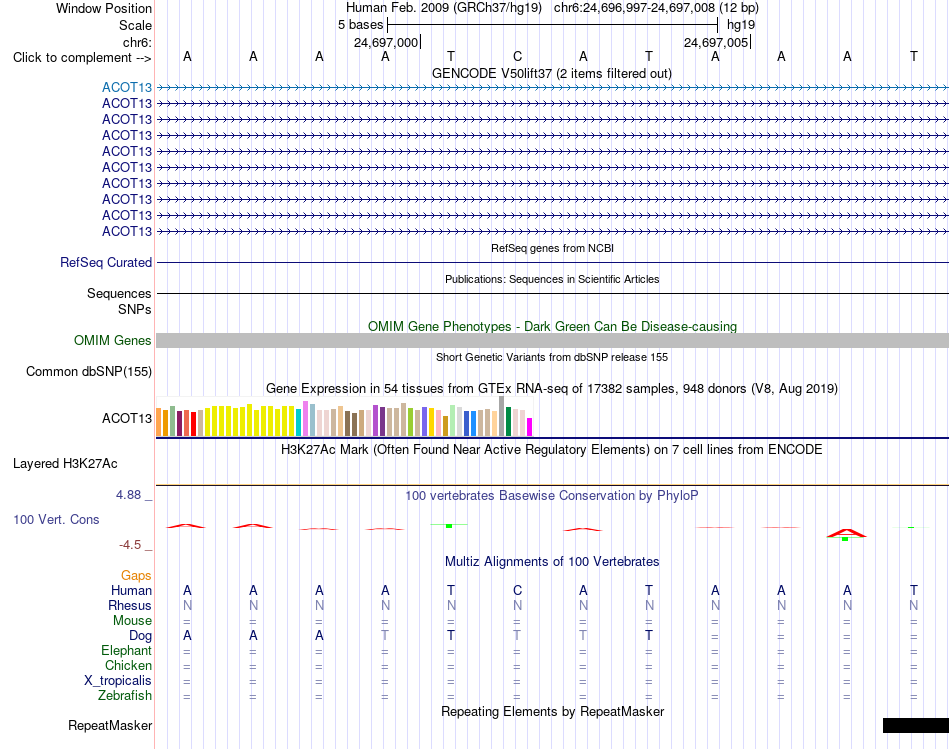
Task: Select the 'Dog' alignment row label
Action: 140,636
